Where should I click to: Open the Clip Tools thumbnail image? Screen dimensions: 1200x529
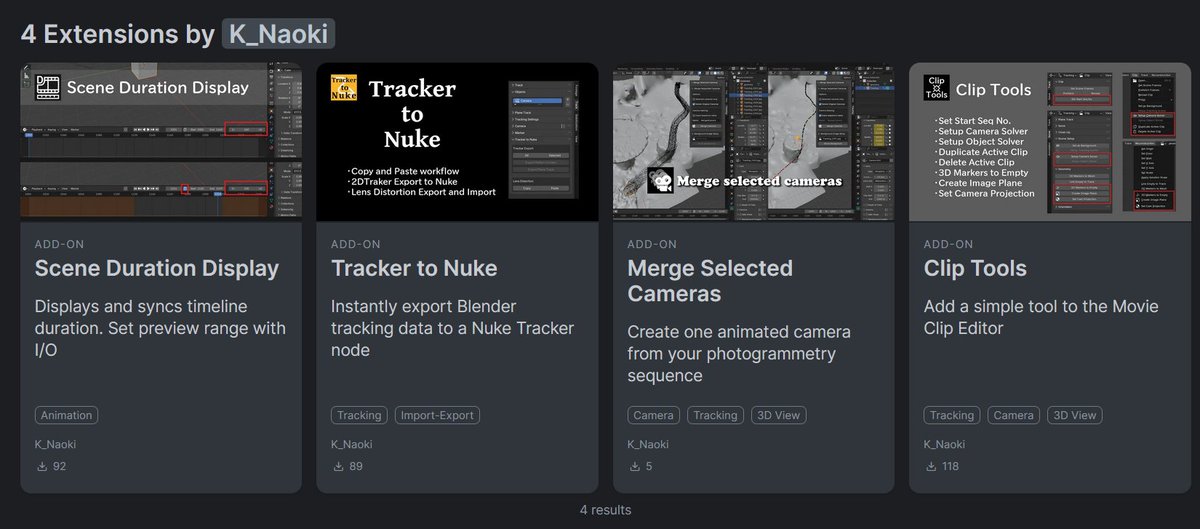click(x=1049, y=141)
